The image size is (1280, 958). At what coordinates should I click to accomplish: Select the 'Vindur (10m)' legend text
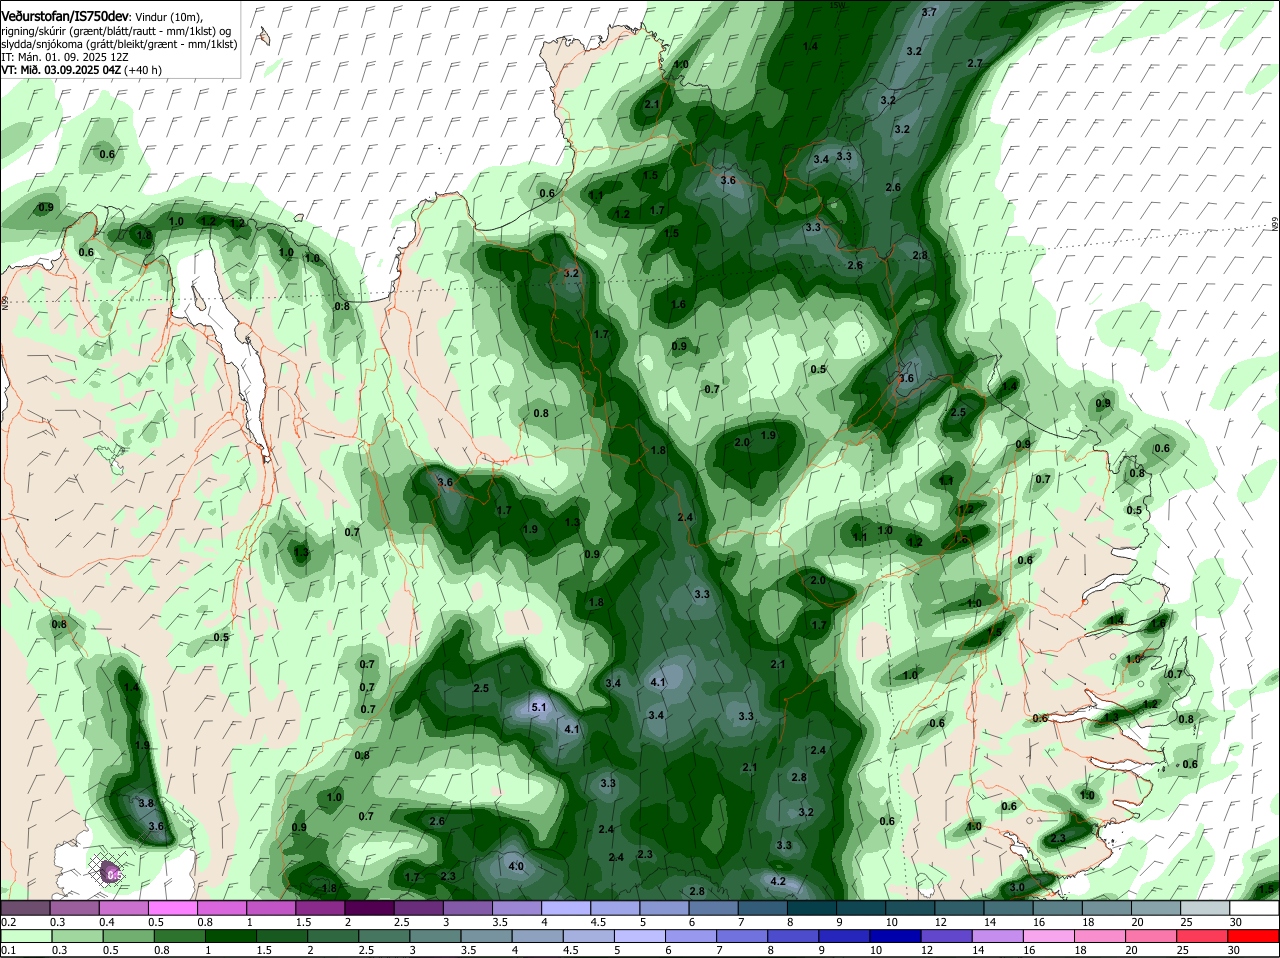pos(168,17)
